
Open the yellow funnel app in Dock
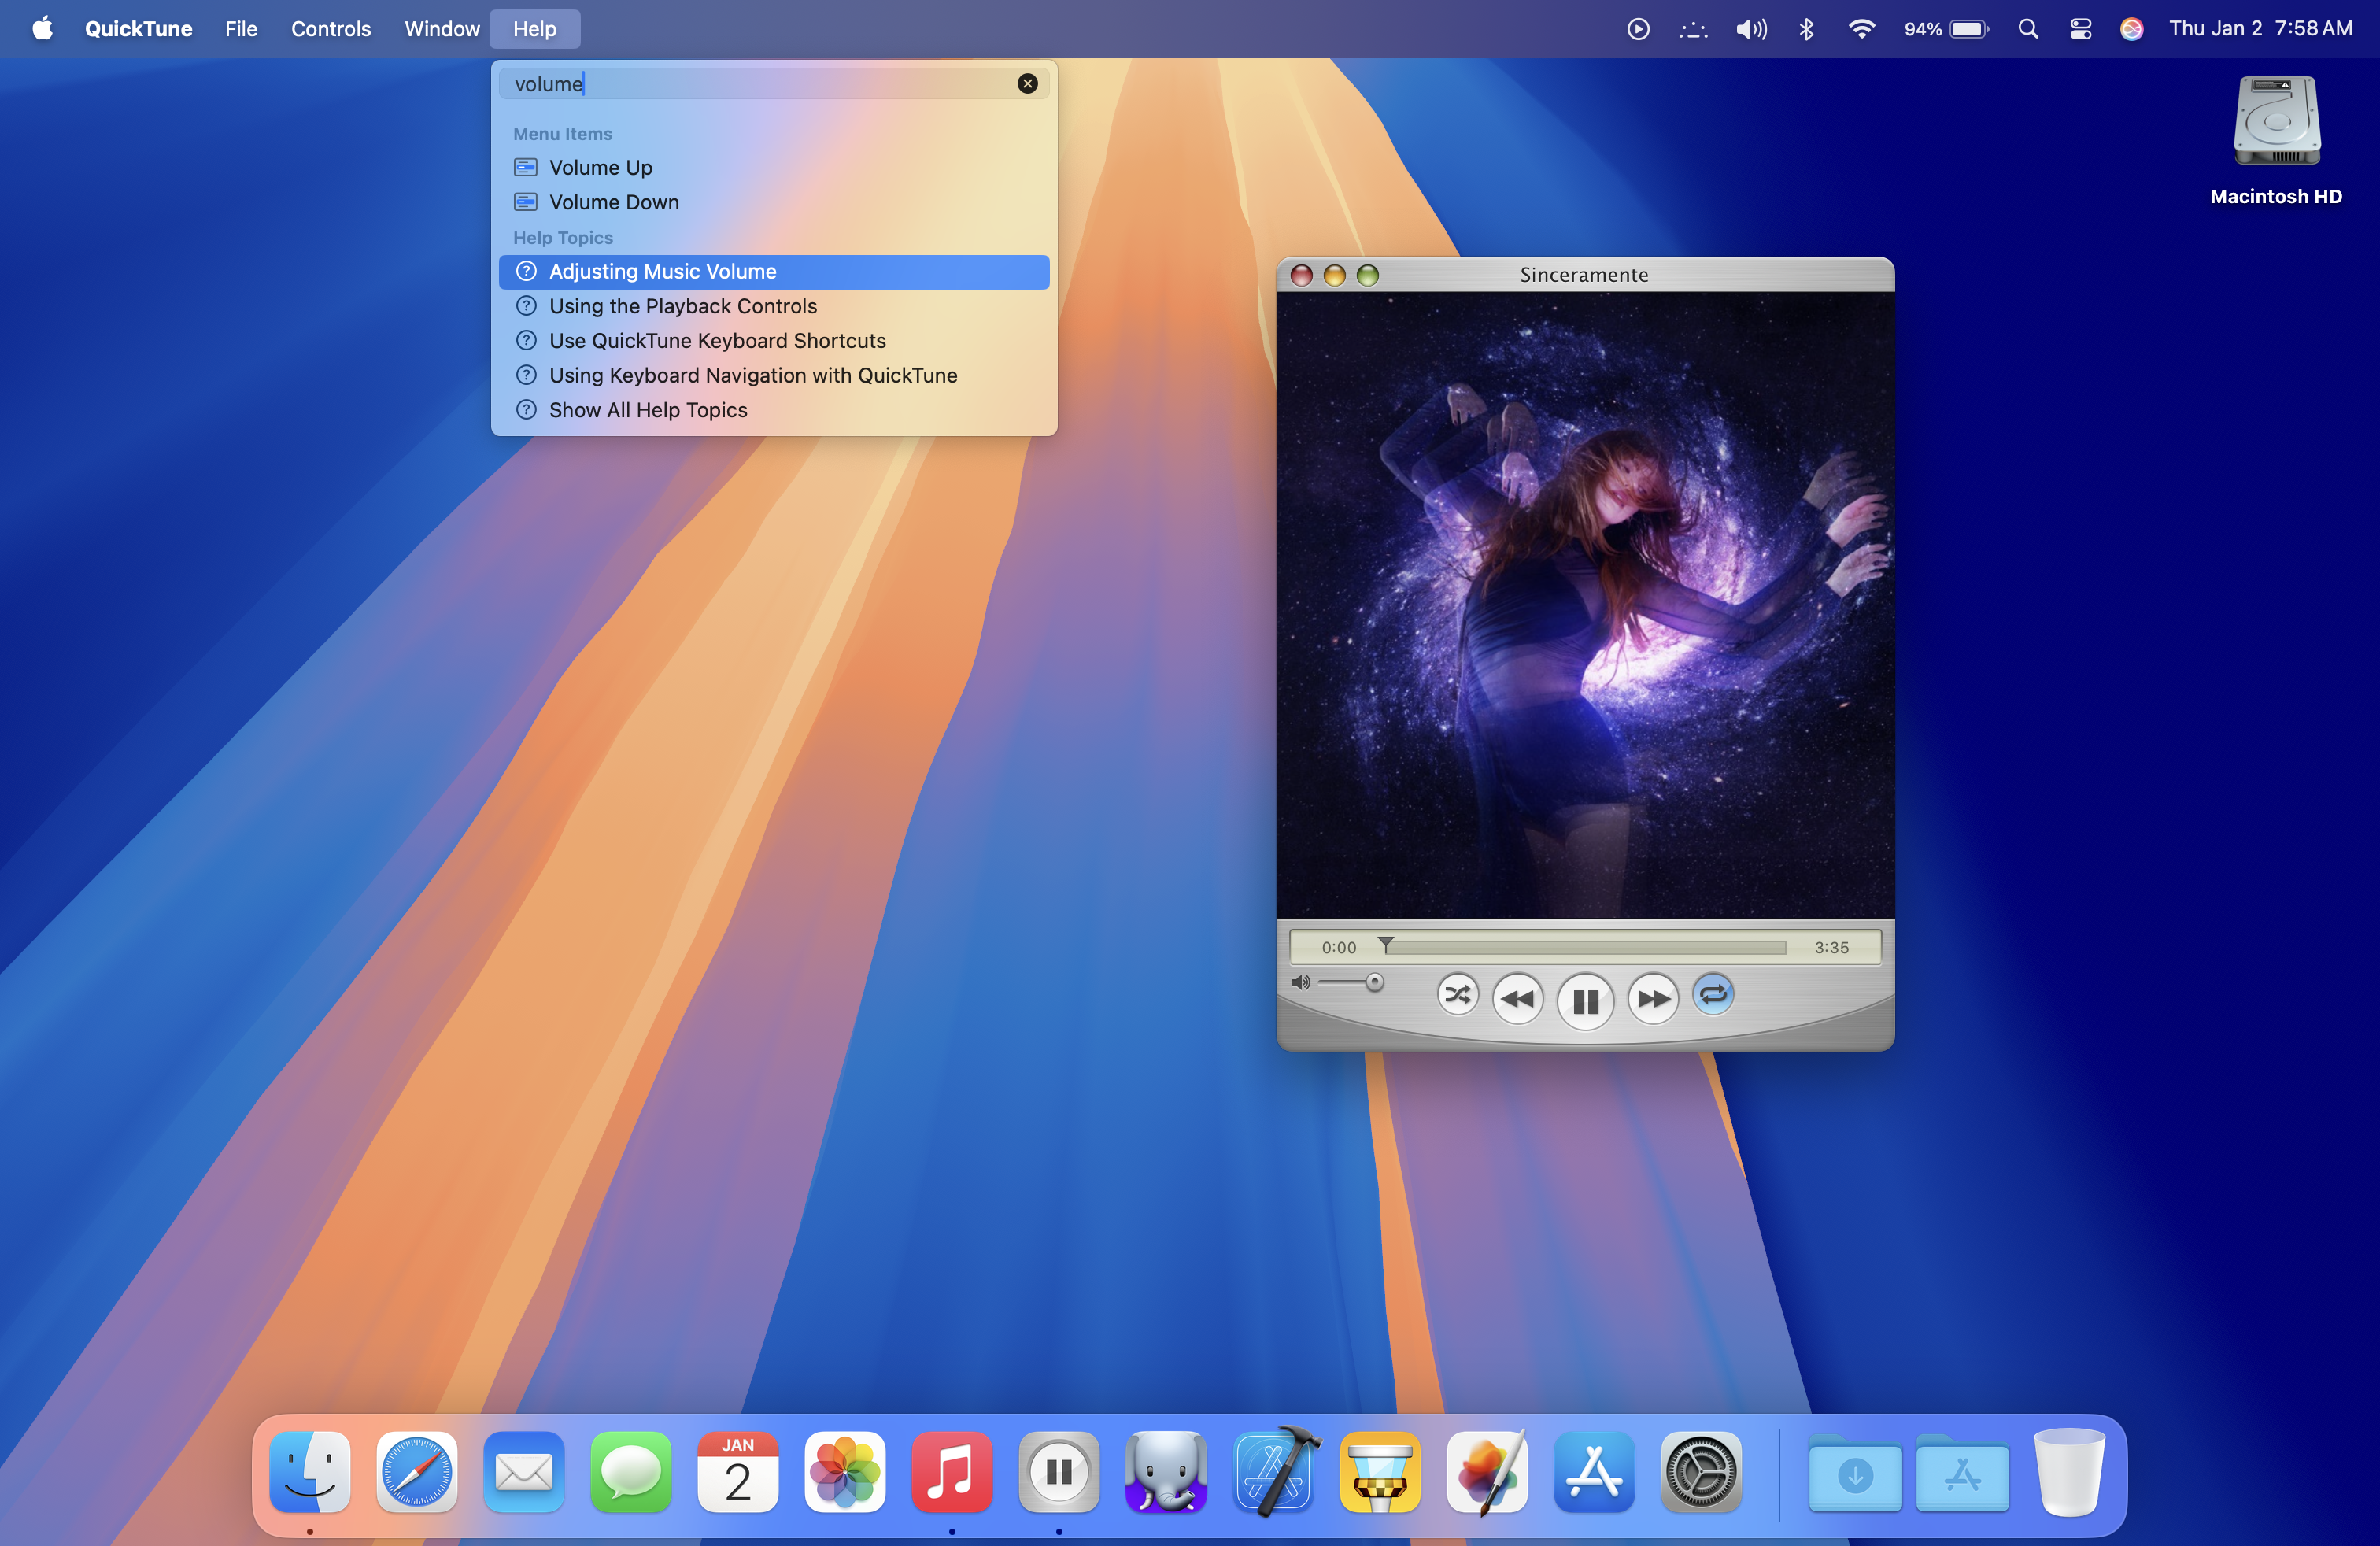coord(1380,1472)
